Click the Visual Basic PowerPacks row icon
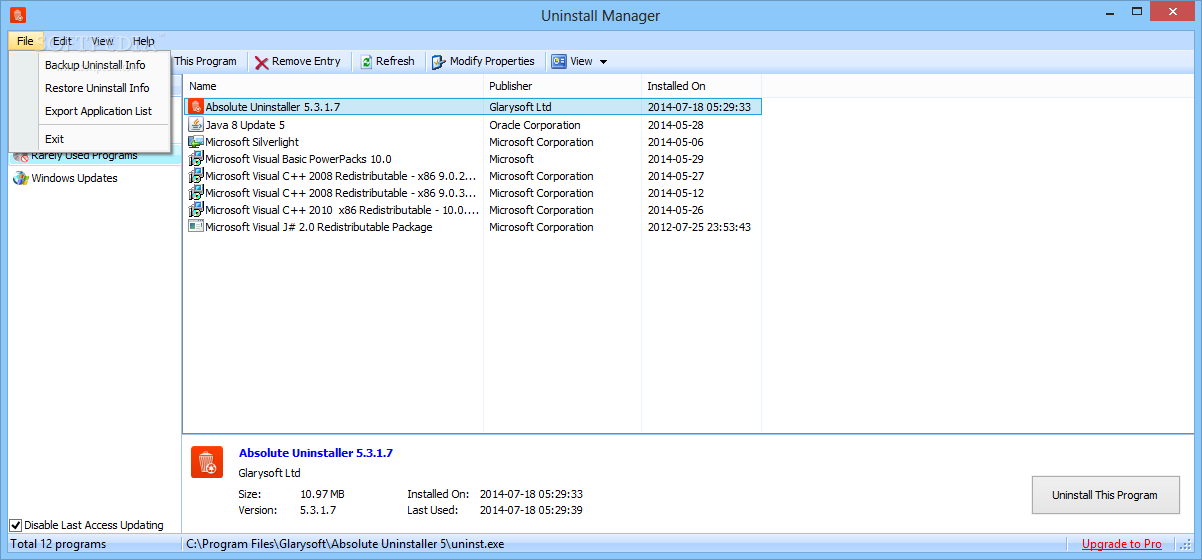Viewport: 1202px width, 560px height. coord(196,159)
